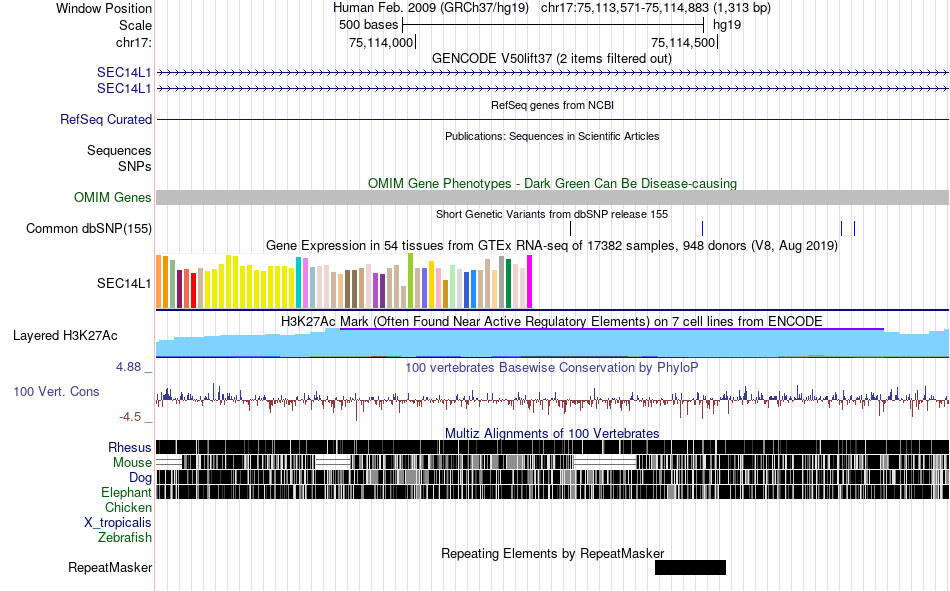
Task: Click the Rhesus alignment row
Action: pos(553,447)
